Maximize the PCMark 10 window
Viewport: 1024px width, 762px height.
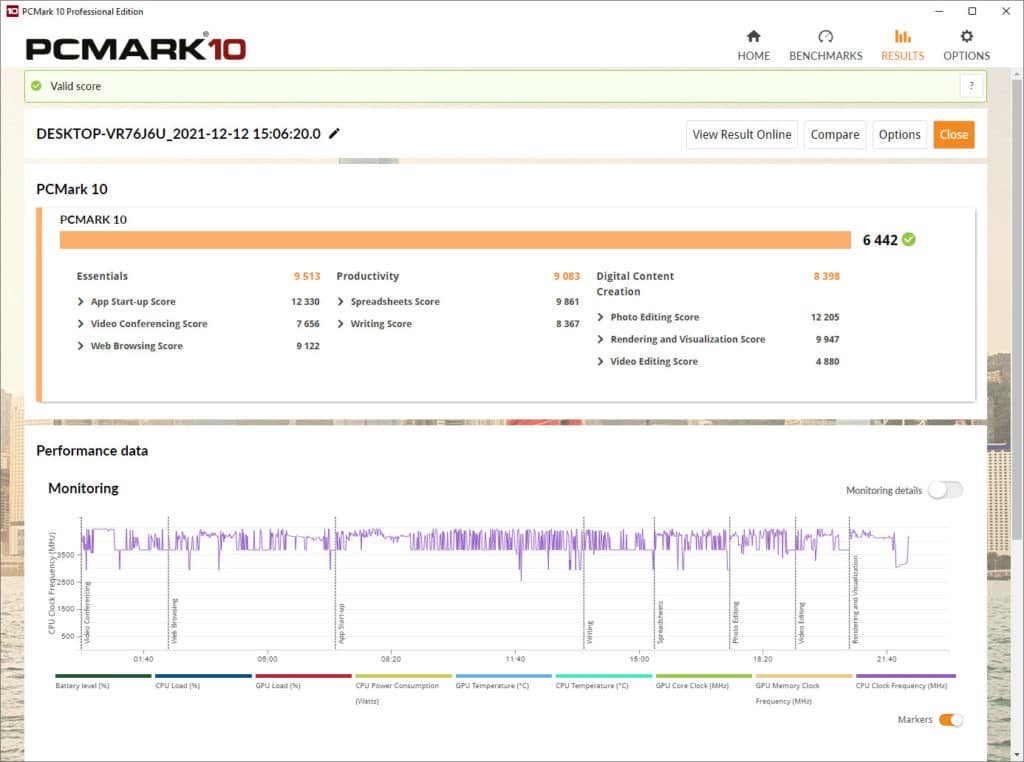coord(972,11)
